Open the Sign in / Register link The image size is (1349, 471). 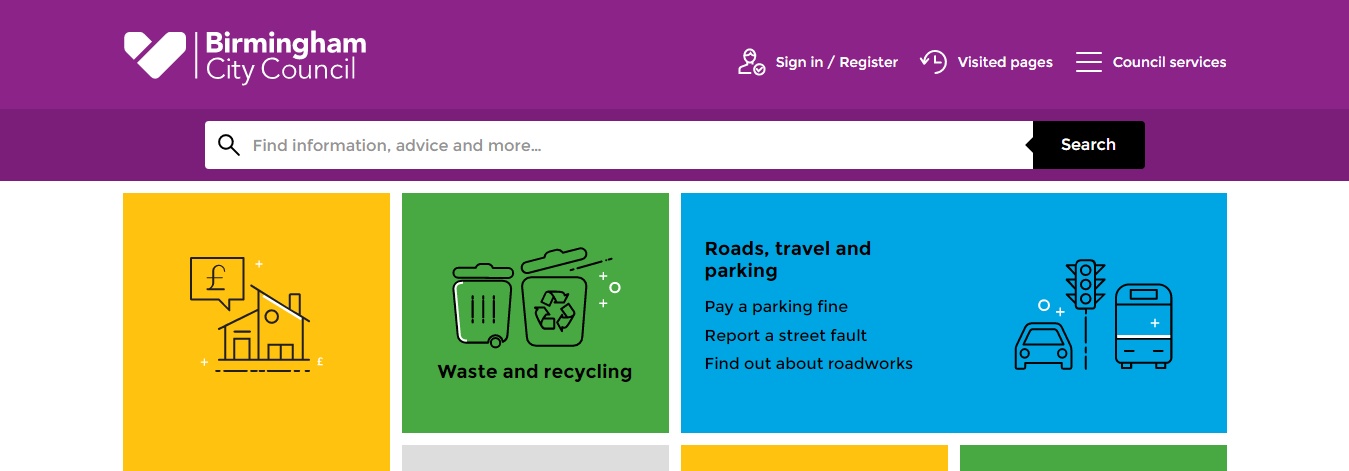click(837, 62)
